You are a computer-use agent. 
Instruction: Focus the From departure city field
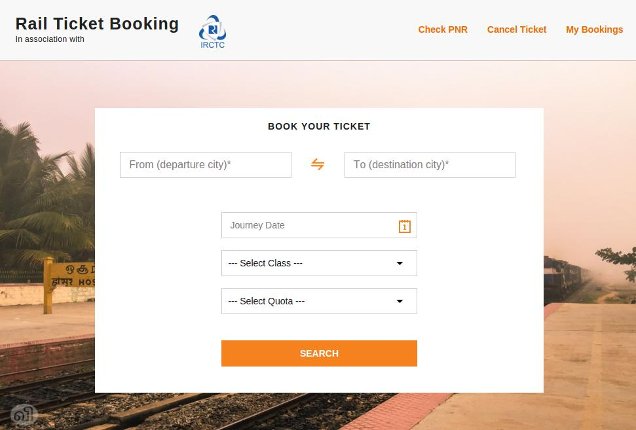point(205,165)
